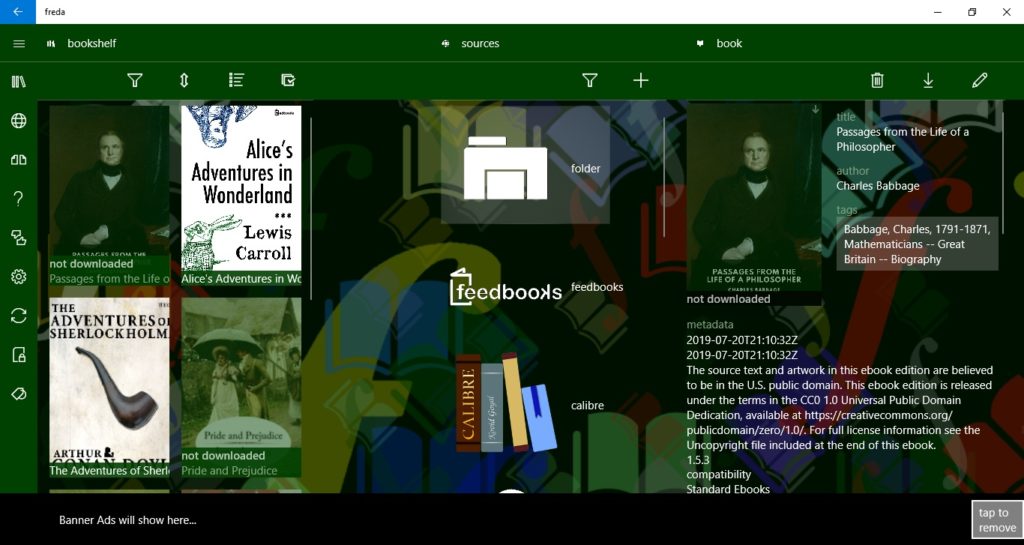Click the back arrow in title bar
Viewport: 1024px width, 545px height.
tap(18, 12)
